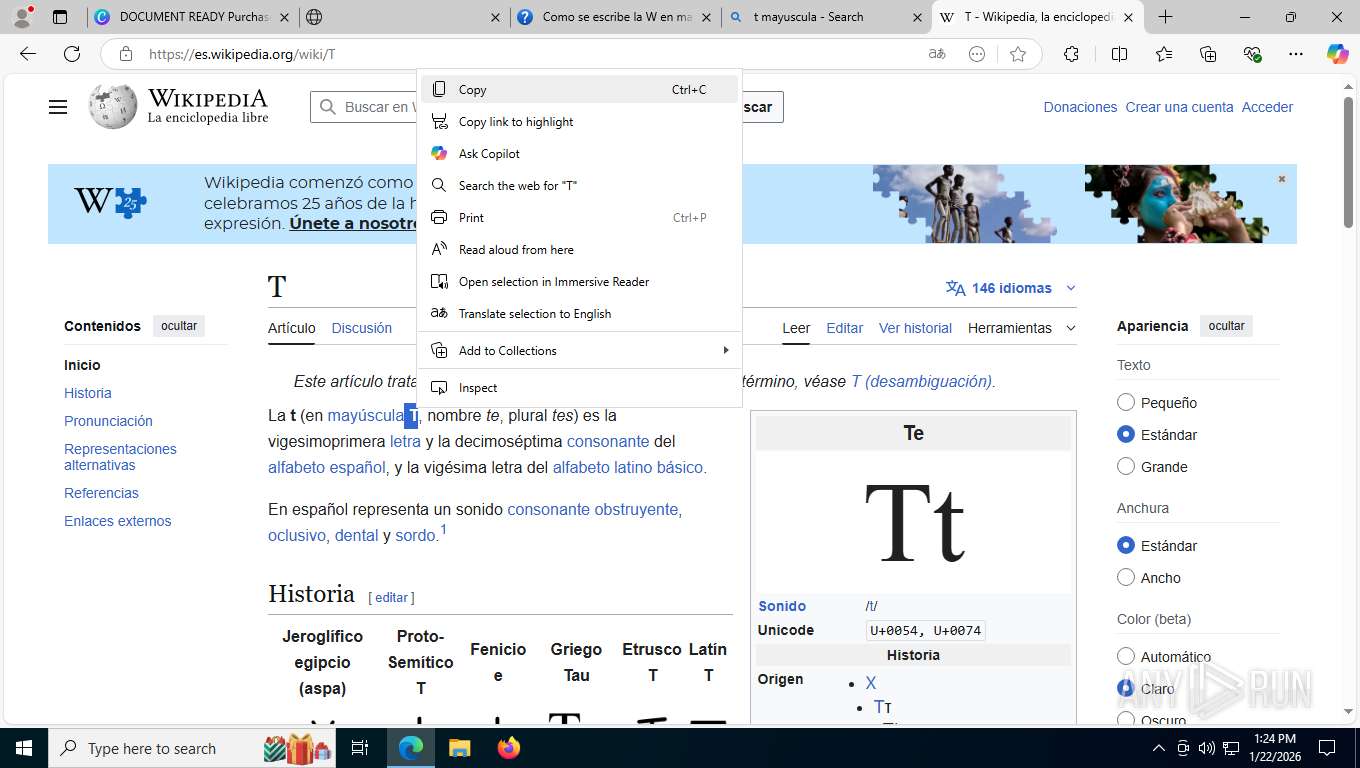Open File Explorer from the taskbar

pyautogui.click(x=459, y=748)
